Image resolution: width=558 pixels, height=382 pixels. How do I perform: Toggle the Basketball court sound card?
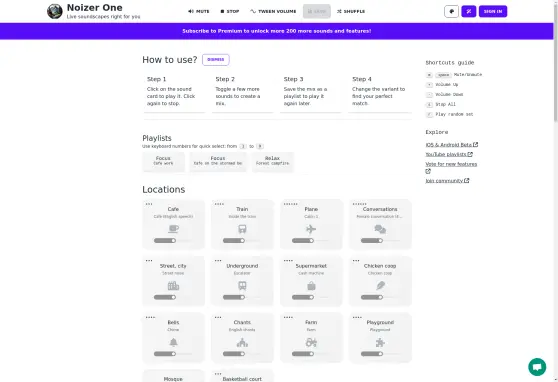pyautogui.click(x=242, y=376)
